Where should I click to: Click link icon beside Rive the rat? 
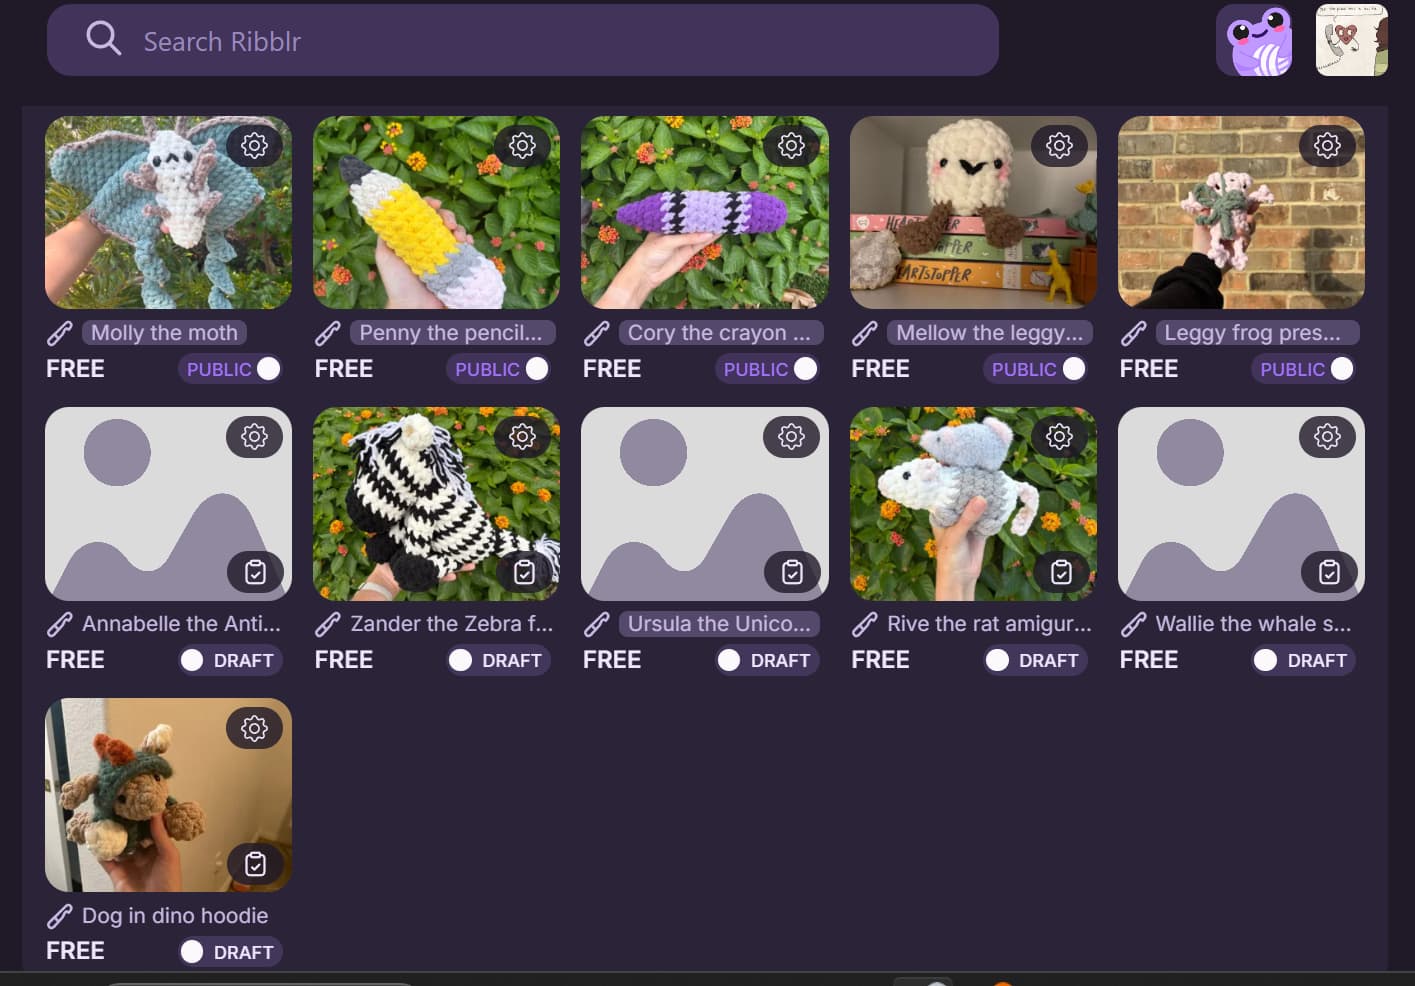(x=865, y=624)
